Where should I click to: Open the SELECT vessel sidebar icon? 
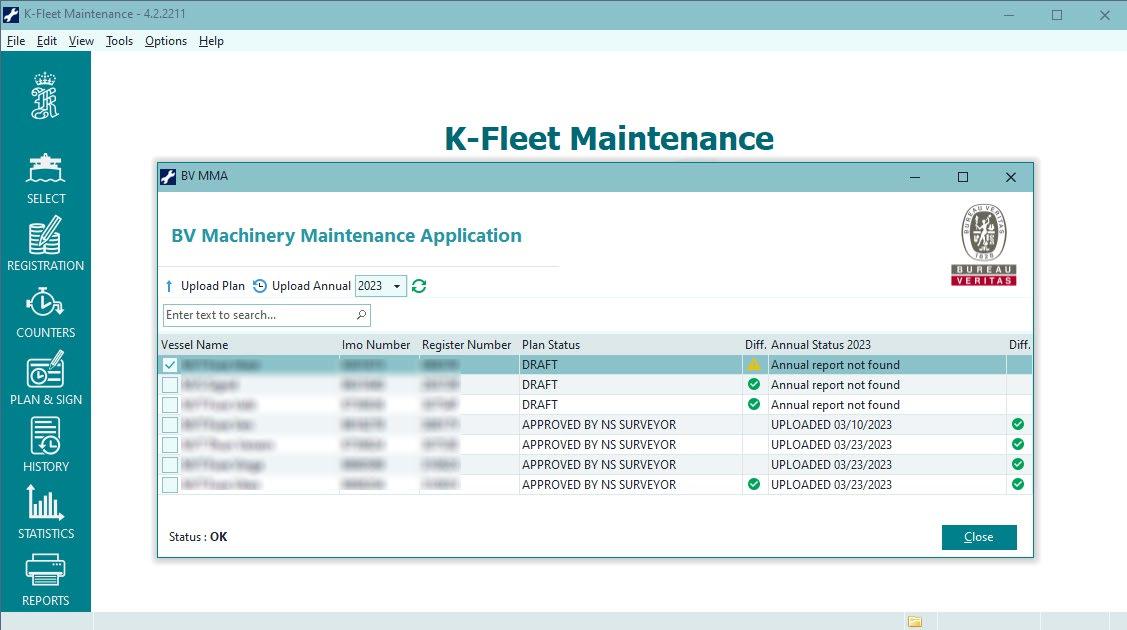(45, 179)
